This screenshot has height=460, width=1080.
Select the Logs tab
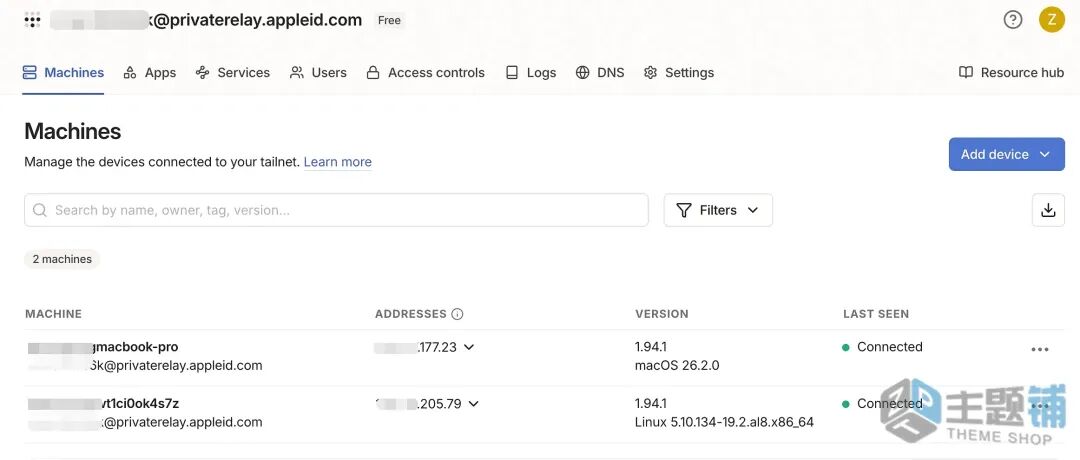point(531,72)
